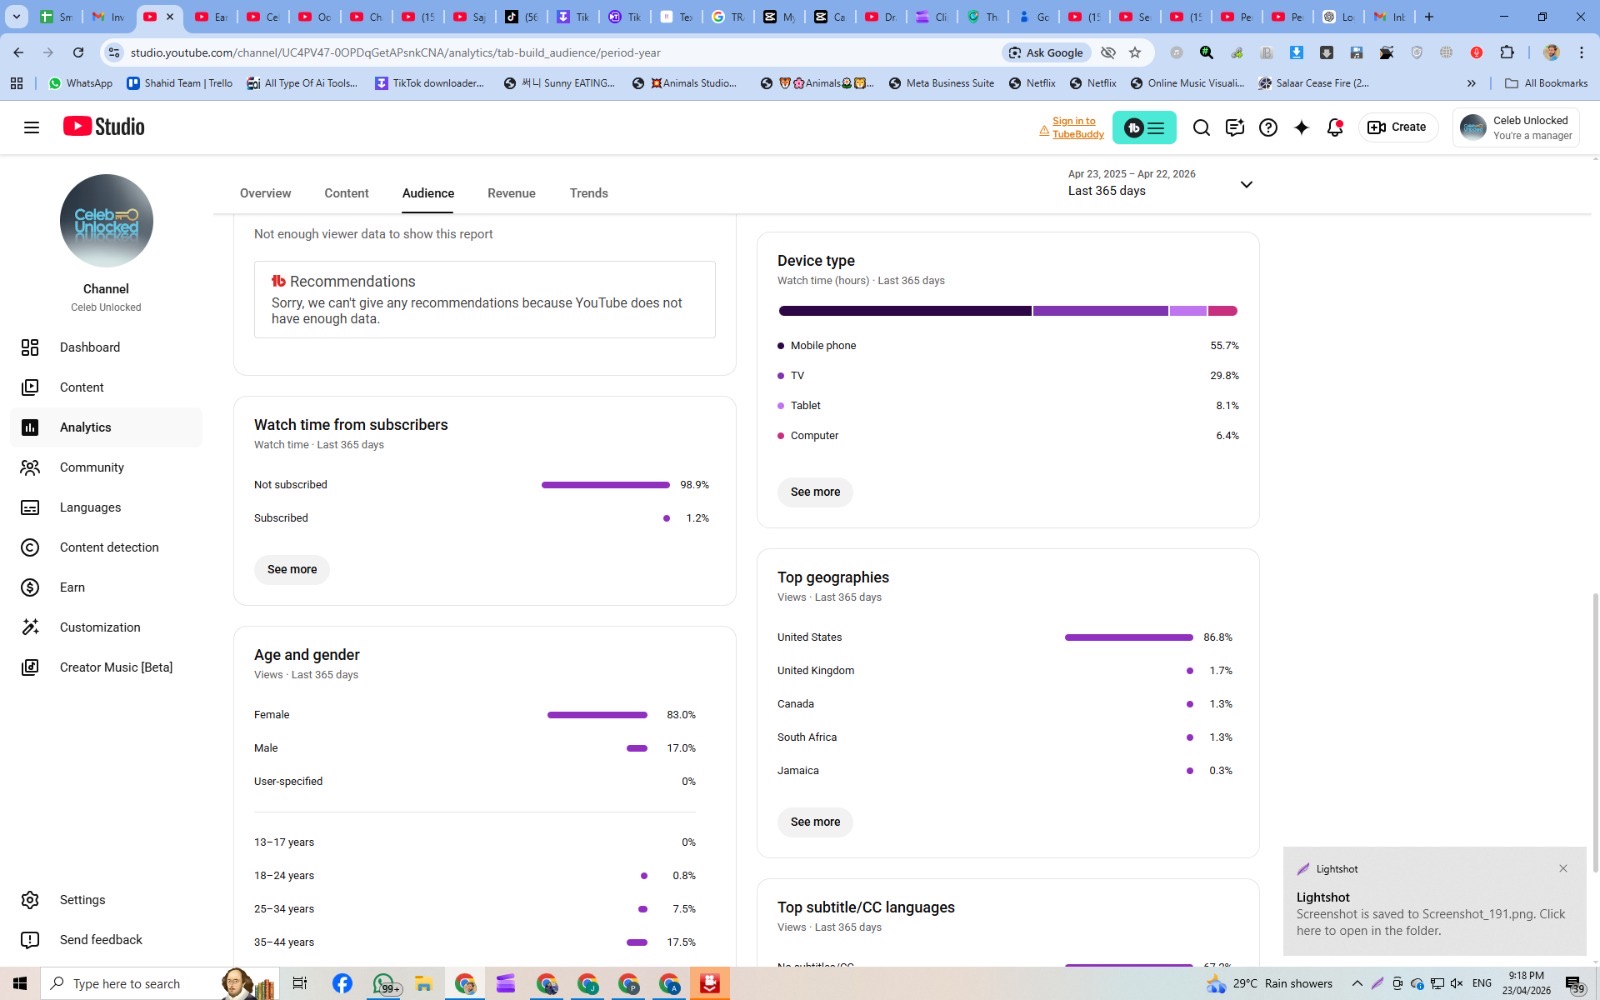Expand the Celeb Unlocked account switcher
1600x1000 pixels.
point(1516,128)
